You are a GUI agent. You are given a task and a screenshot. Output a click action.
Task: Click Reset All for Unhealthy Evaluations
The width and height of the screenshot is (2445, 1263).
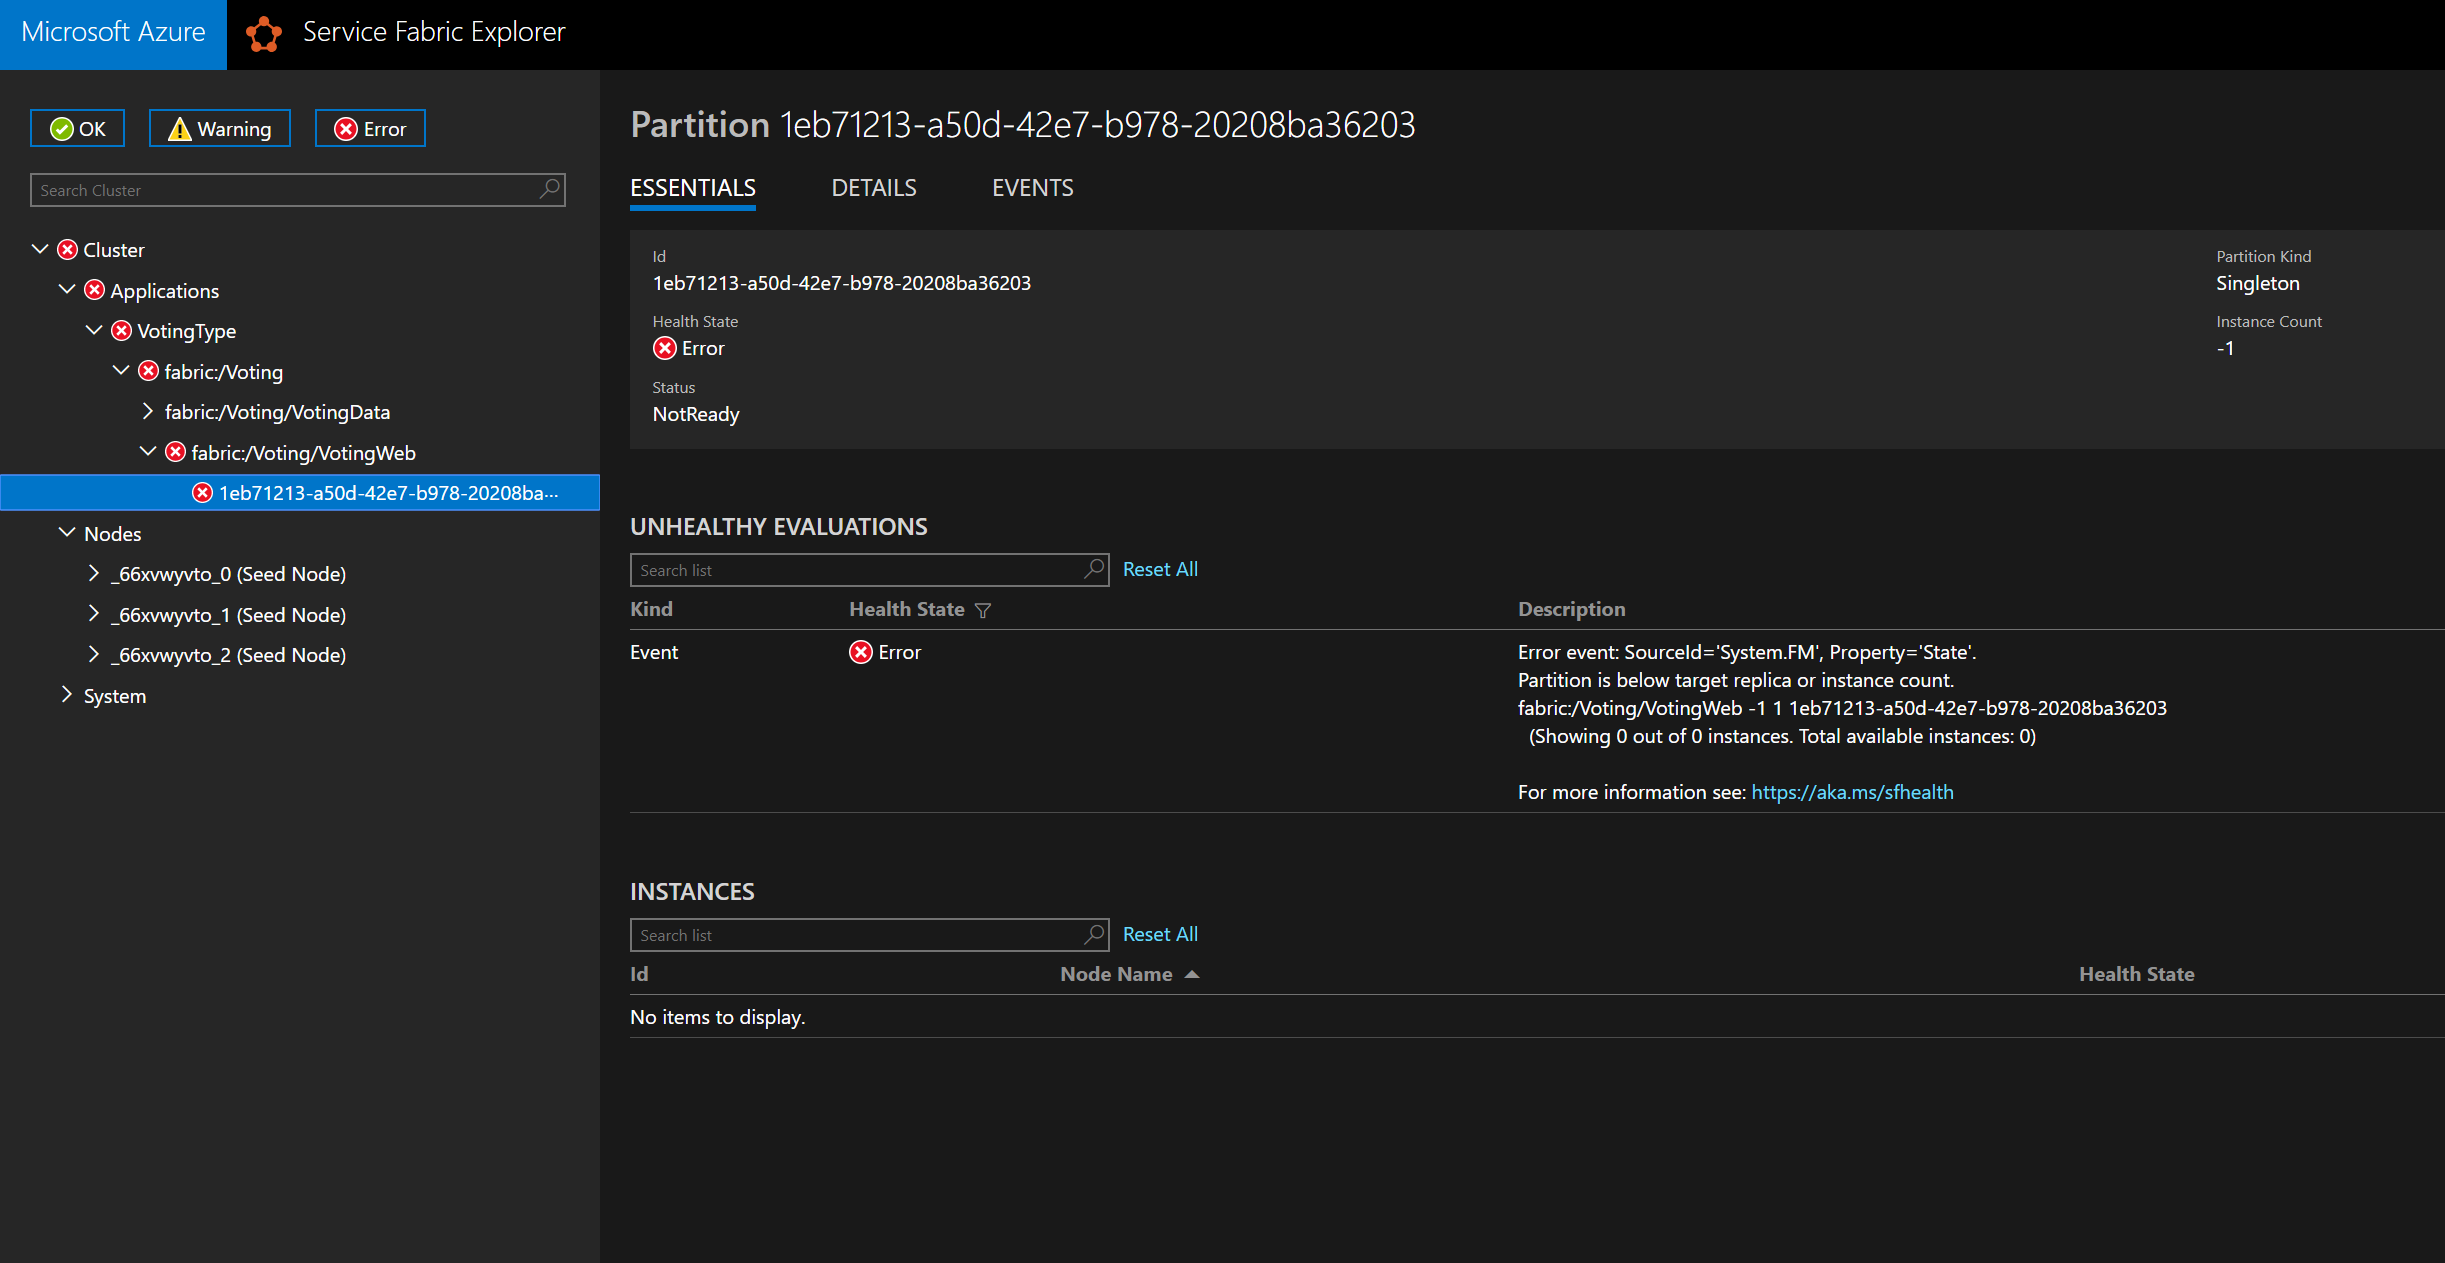click(1160, 569)
